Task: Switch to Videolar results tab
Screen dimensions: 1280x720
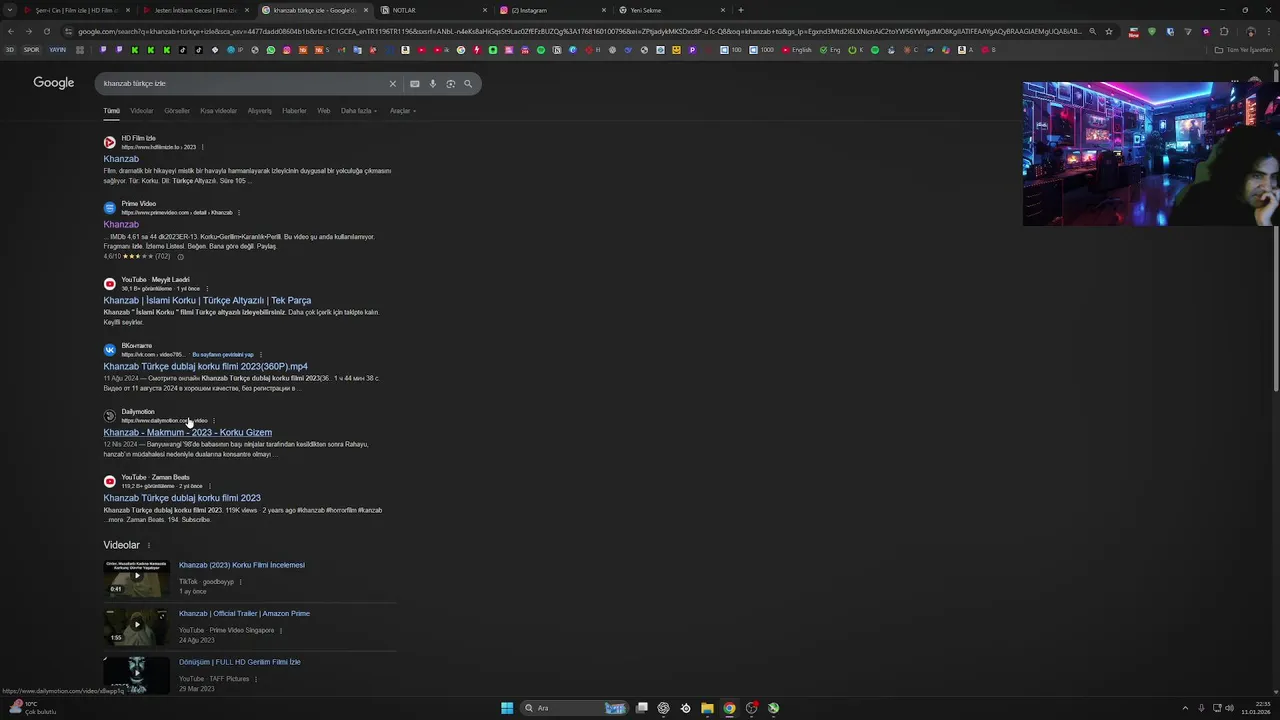Action: pyautogui.click(x=142, y=111)
